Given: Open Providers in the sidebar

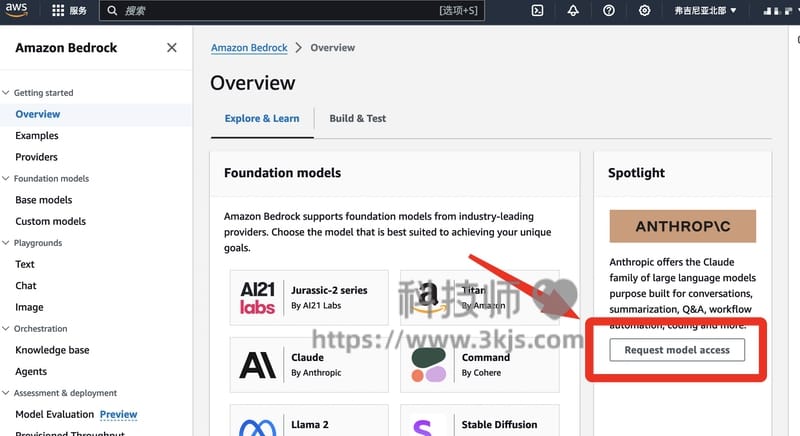Looking at the screenshot, I should 36,157.
